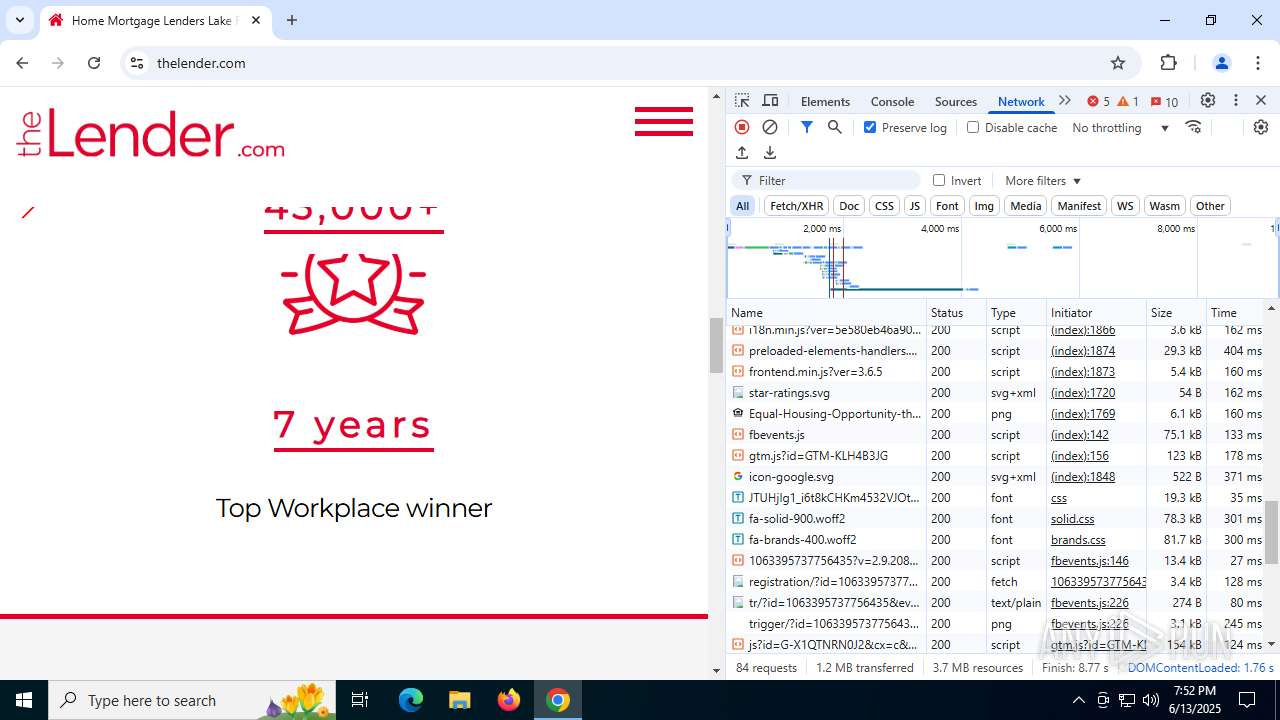Go back in browser history
1280x720 pixels.
click(x=22, y=63)
